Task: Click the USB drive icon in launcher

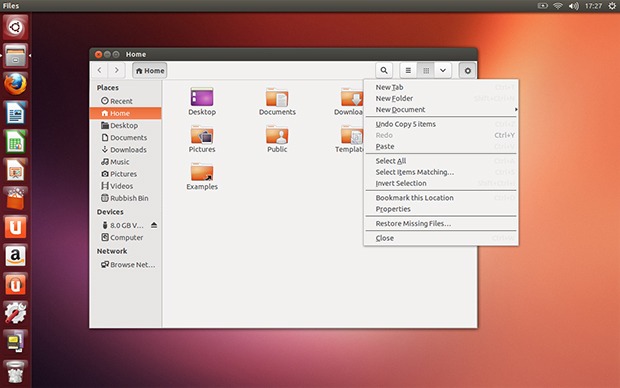Action: [x=15, y=342]
